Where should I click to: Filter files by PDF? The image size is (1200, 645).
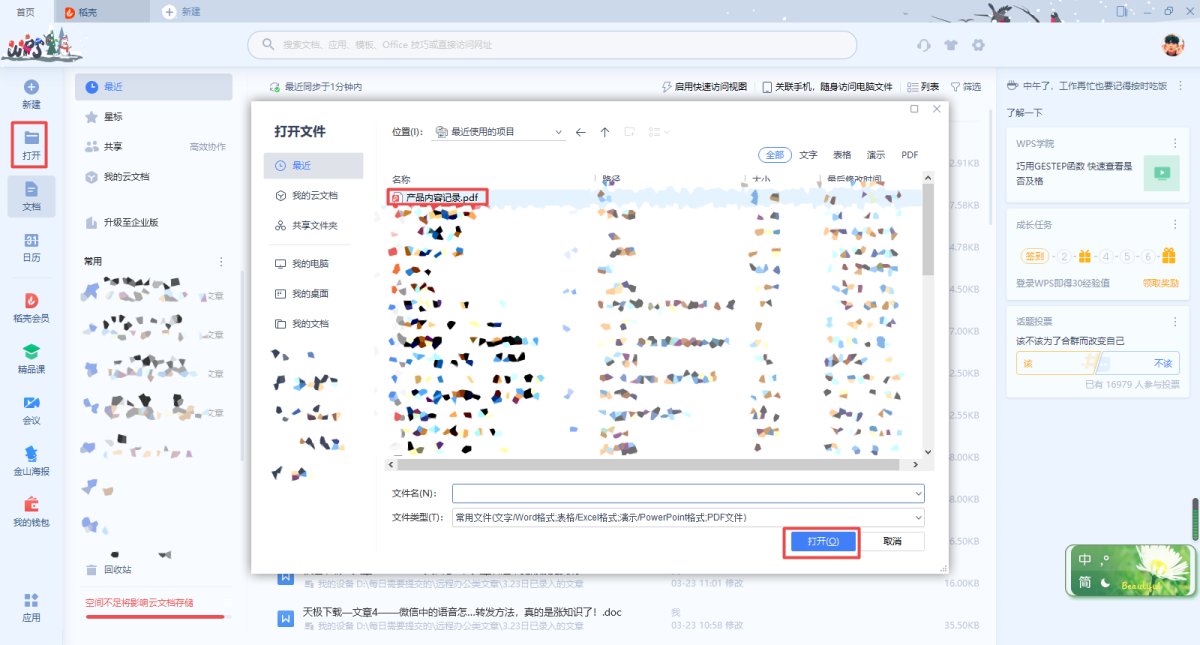909,155
